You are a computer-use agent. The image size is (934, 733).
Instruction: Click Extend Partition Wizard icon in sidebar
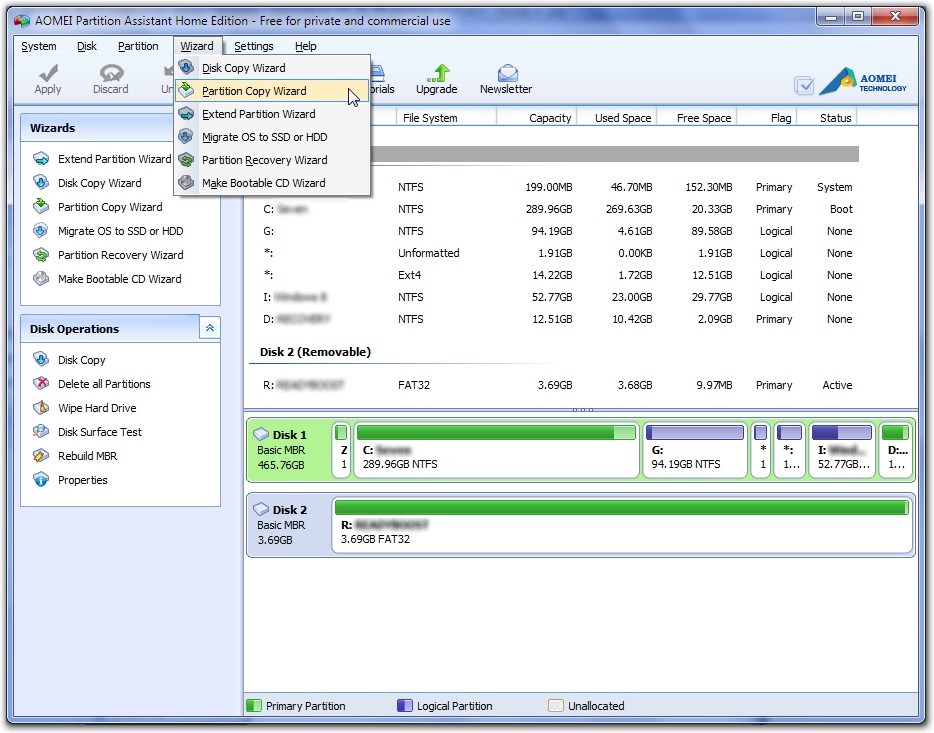(x=41, y=159)
